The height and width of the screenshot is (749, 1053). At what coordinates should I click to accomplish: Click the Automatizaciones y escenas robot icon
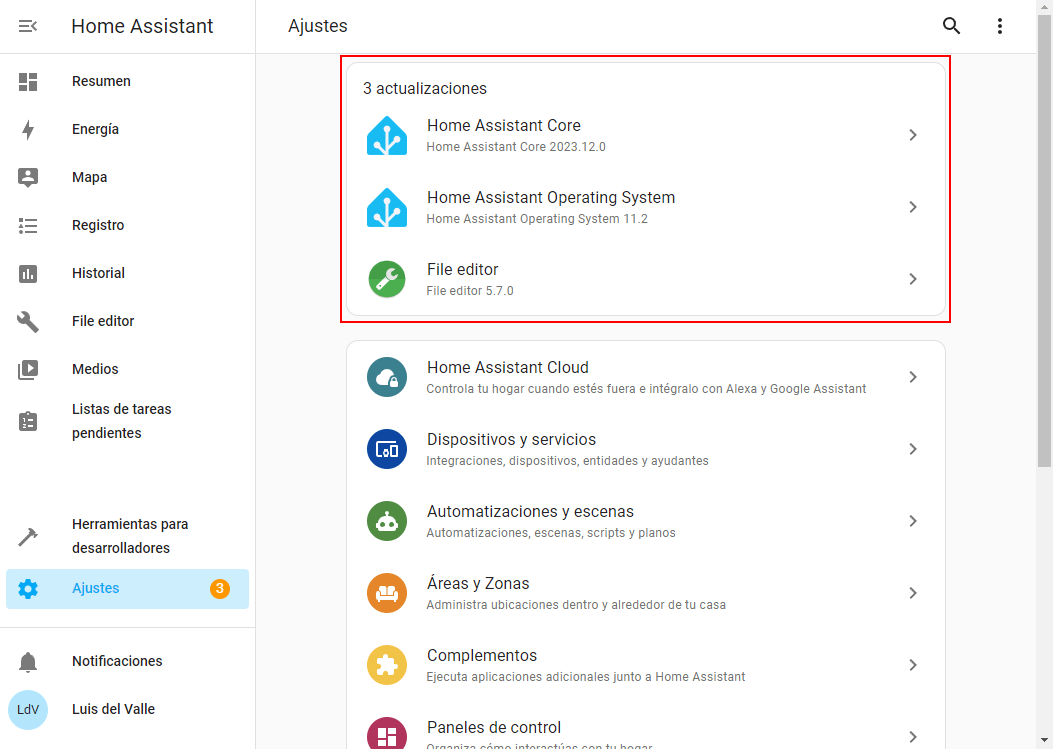(387, 521)
